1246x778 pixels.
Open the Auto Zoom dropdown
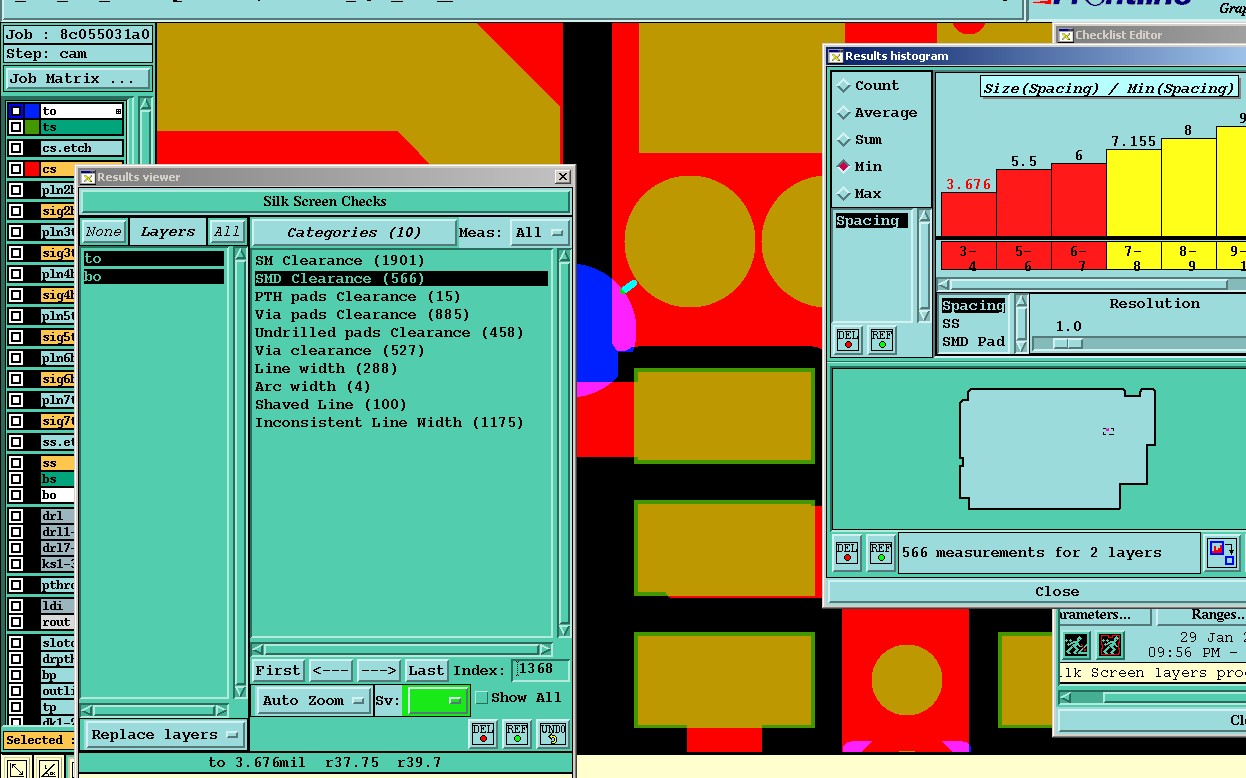(x=313, y=700)
